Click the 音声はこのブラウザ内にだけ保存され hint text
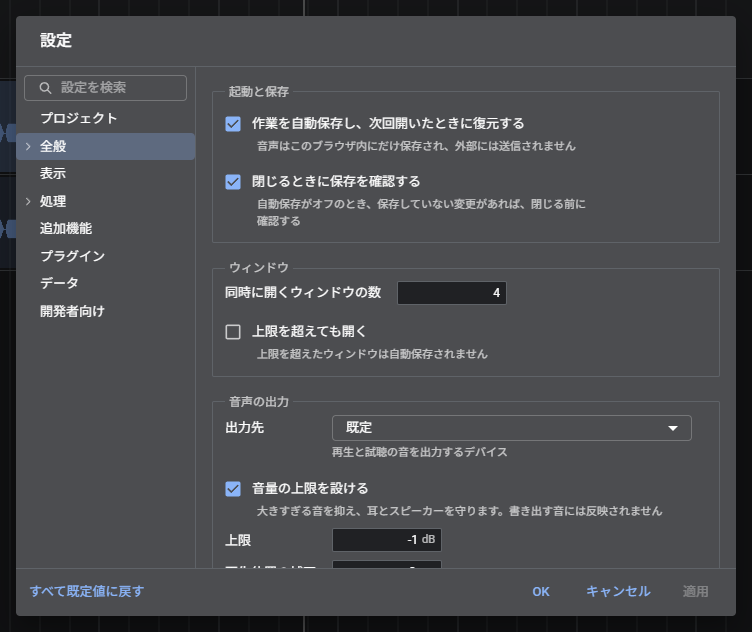This screenshot has width=752, height=632. tap(416, 146)
